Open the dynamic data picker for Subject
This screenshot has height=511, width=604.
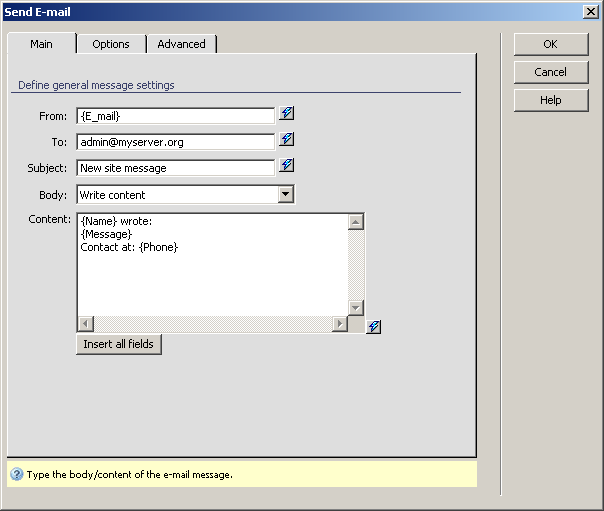click(x=287, y=166)
